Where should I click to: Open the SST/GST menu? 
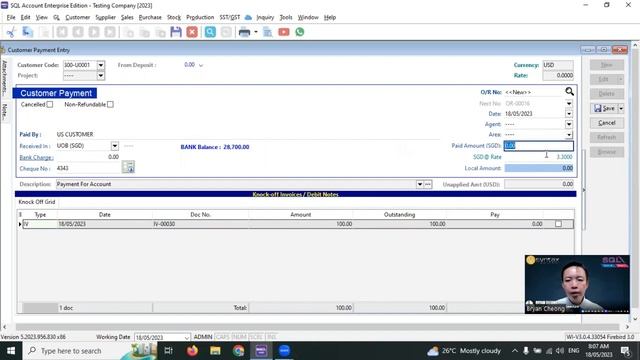(x=230, y=18)
